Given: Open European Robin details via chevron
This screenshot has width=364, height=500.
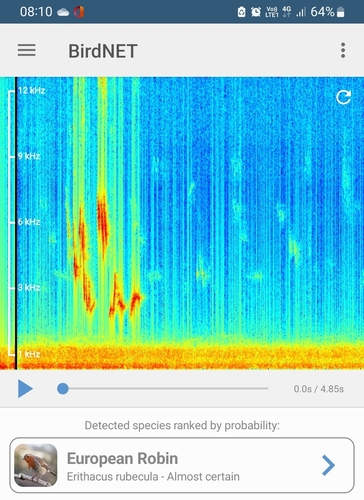Looking at the screenshot, I should (328, 465).
